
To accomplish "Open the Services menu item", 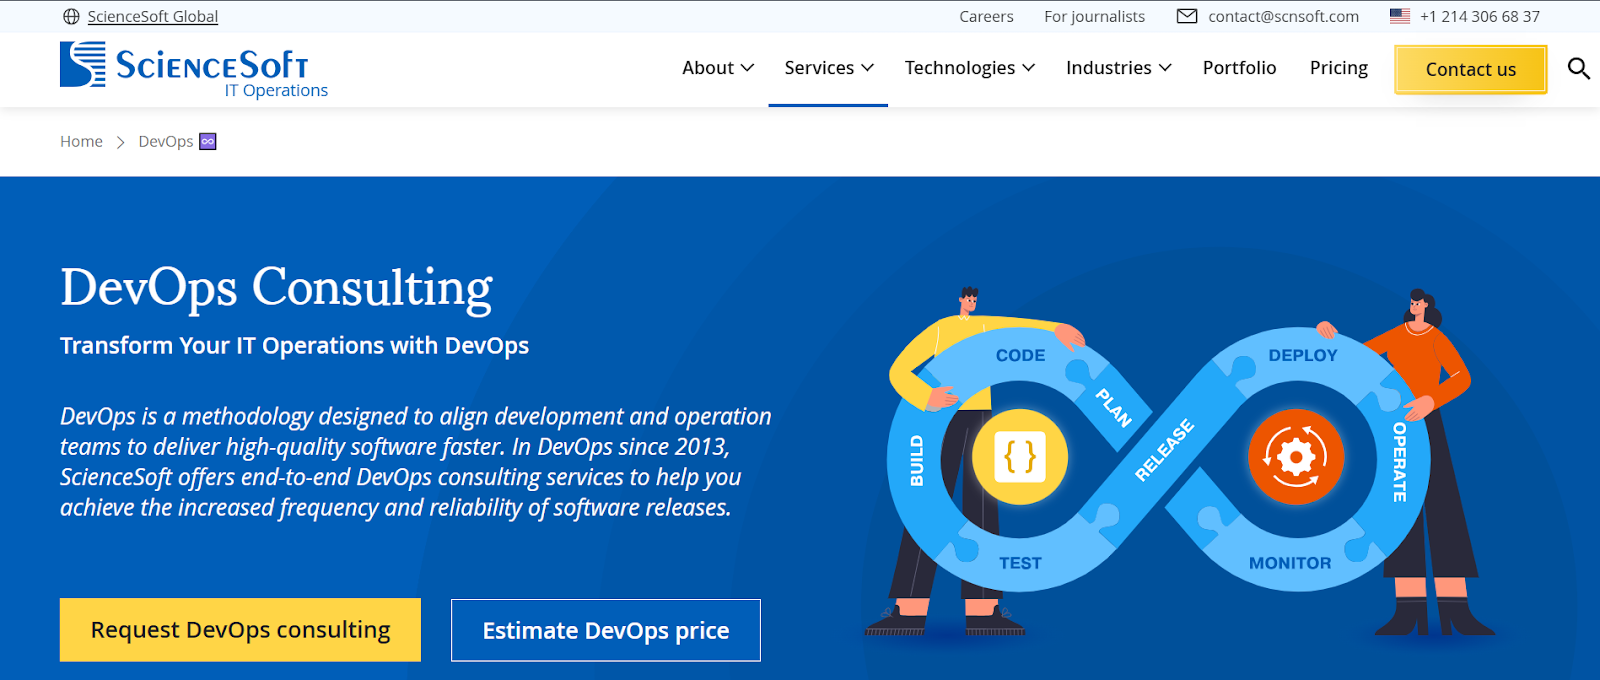I will click(819, 68).
